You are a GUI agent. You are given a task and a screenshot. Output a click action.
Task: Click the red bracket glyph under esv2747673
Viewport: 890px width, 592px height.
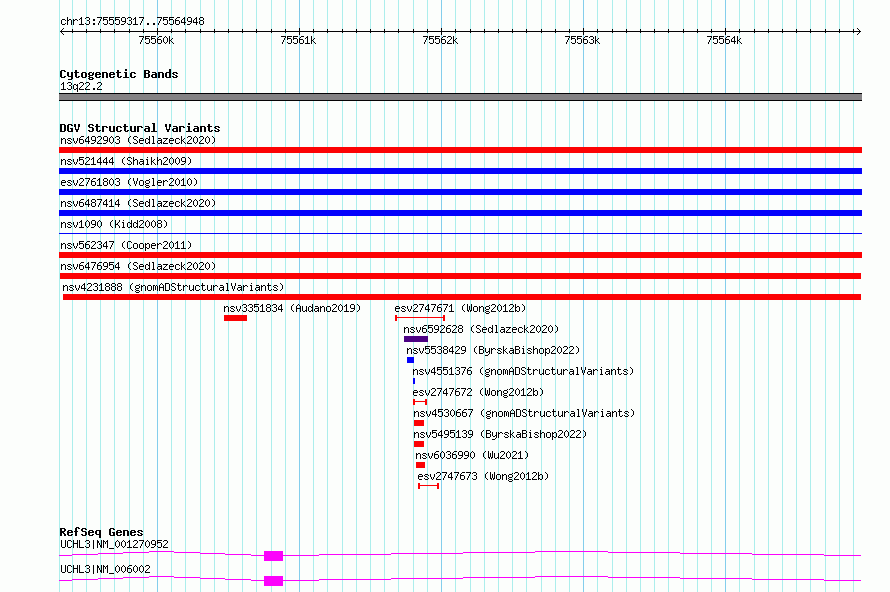pos(429,486)
